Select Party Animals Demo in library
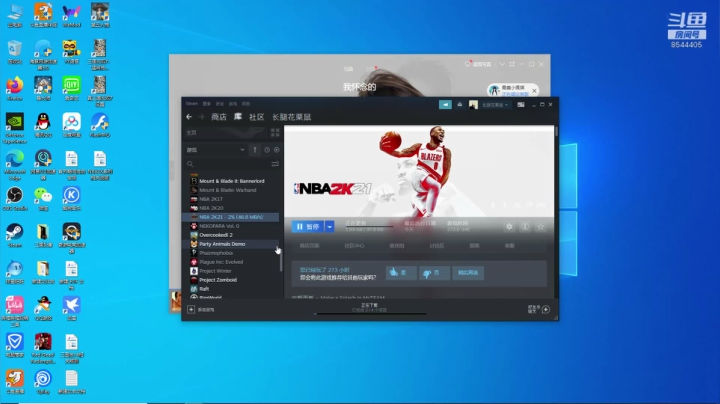The width and height of the screenshot is (720, 404). coord(231,244)
